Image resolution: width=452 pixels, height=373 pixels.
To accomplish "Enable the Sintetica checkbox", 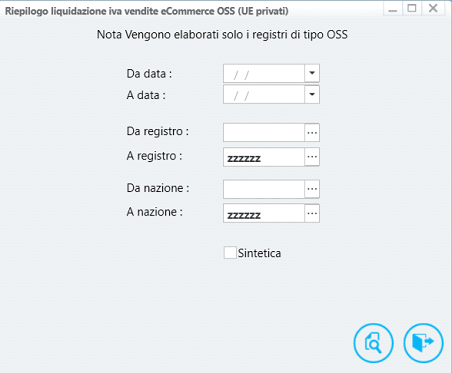I will (x=230, y=253).
